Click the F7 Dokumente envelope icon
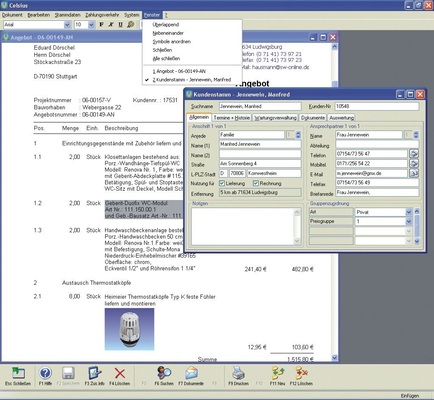The height and width of the screenshot is (400, 434). click(191, 373)
